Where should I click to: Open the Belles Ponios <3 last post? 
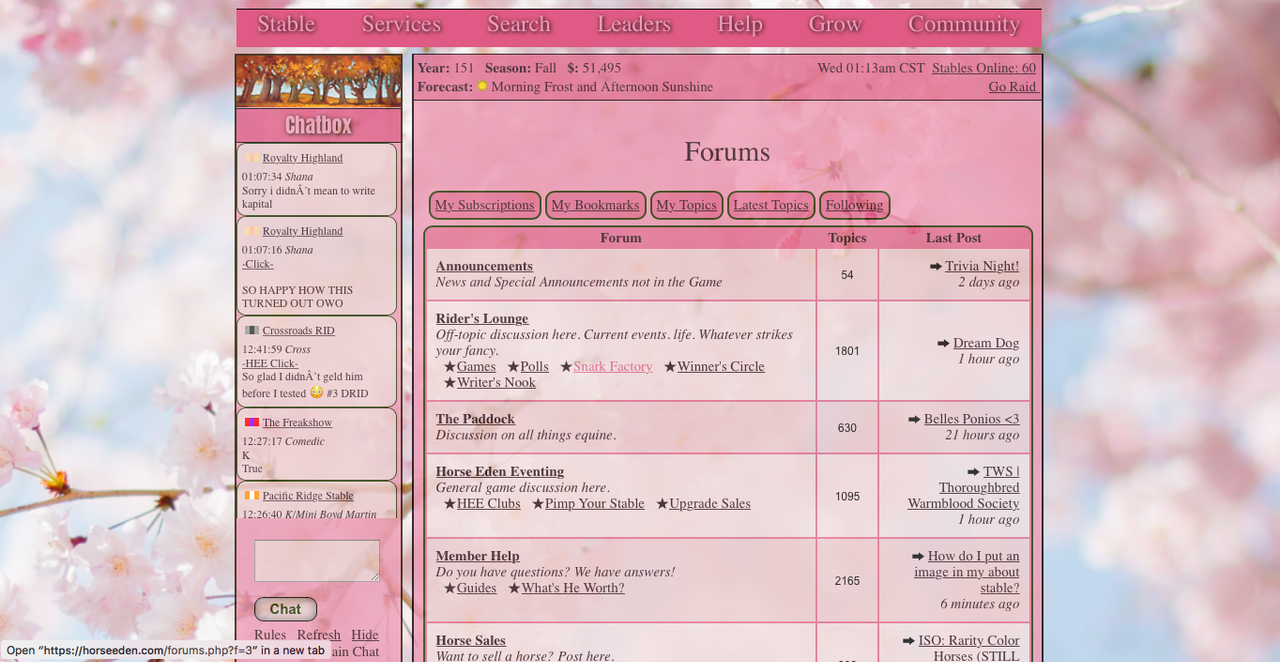972,419
